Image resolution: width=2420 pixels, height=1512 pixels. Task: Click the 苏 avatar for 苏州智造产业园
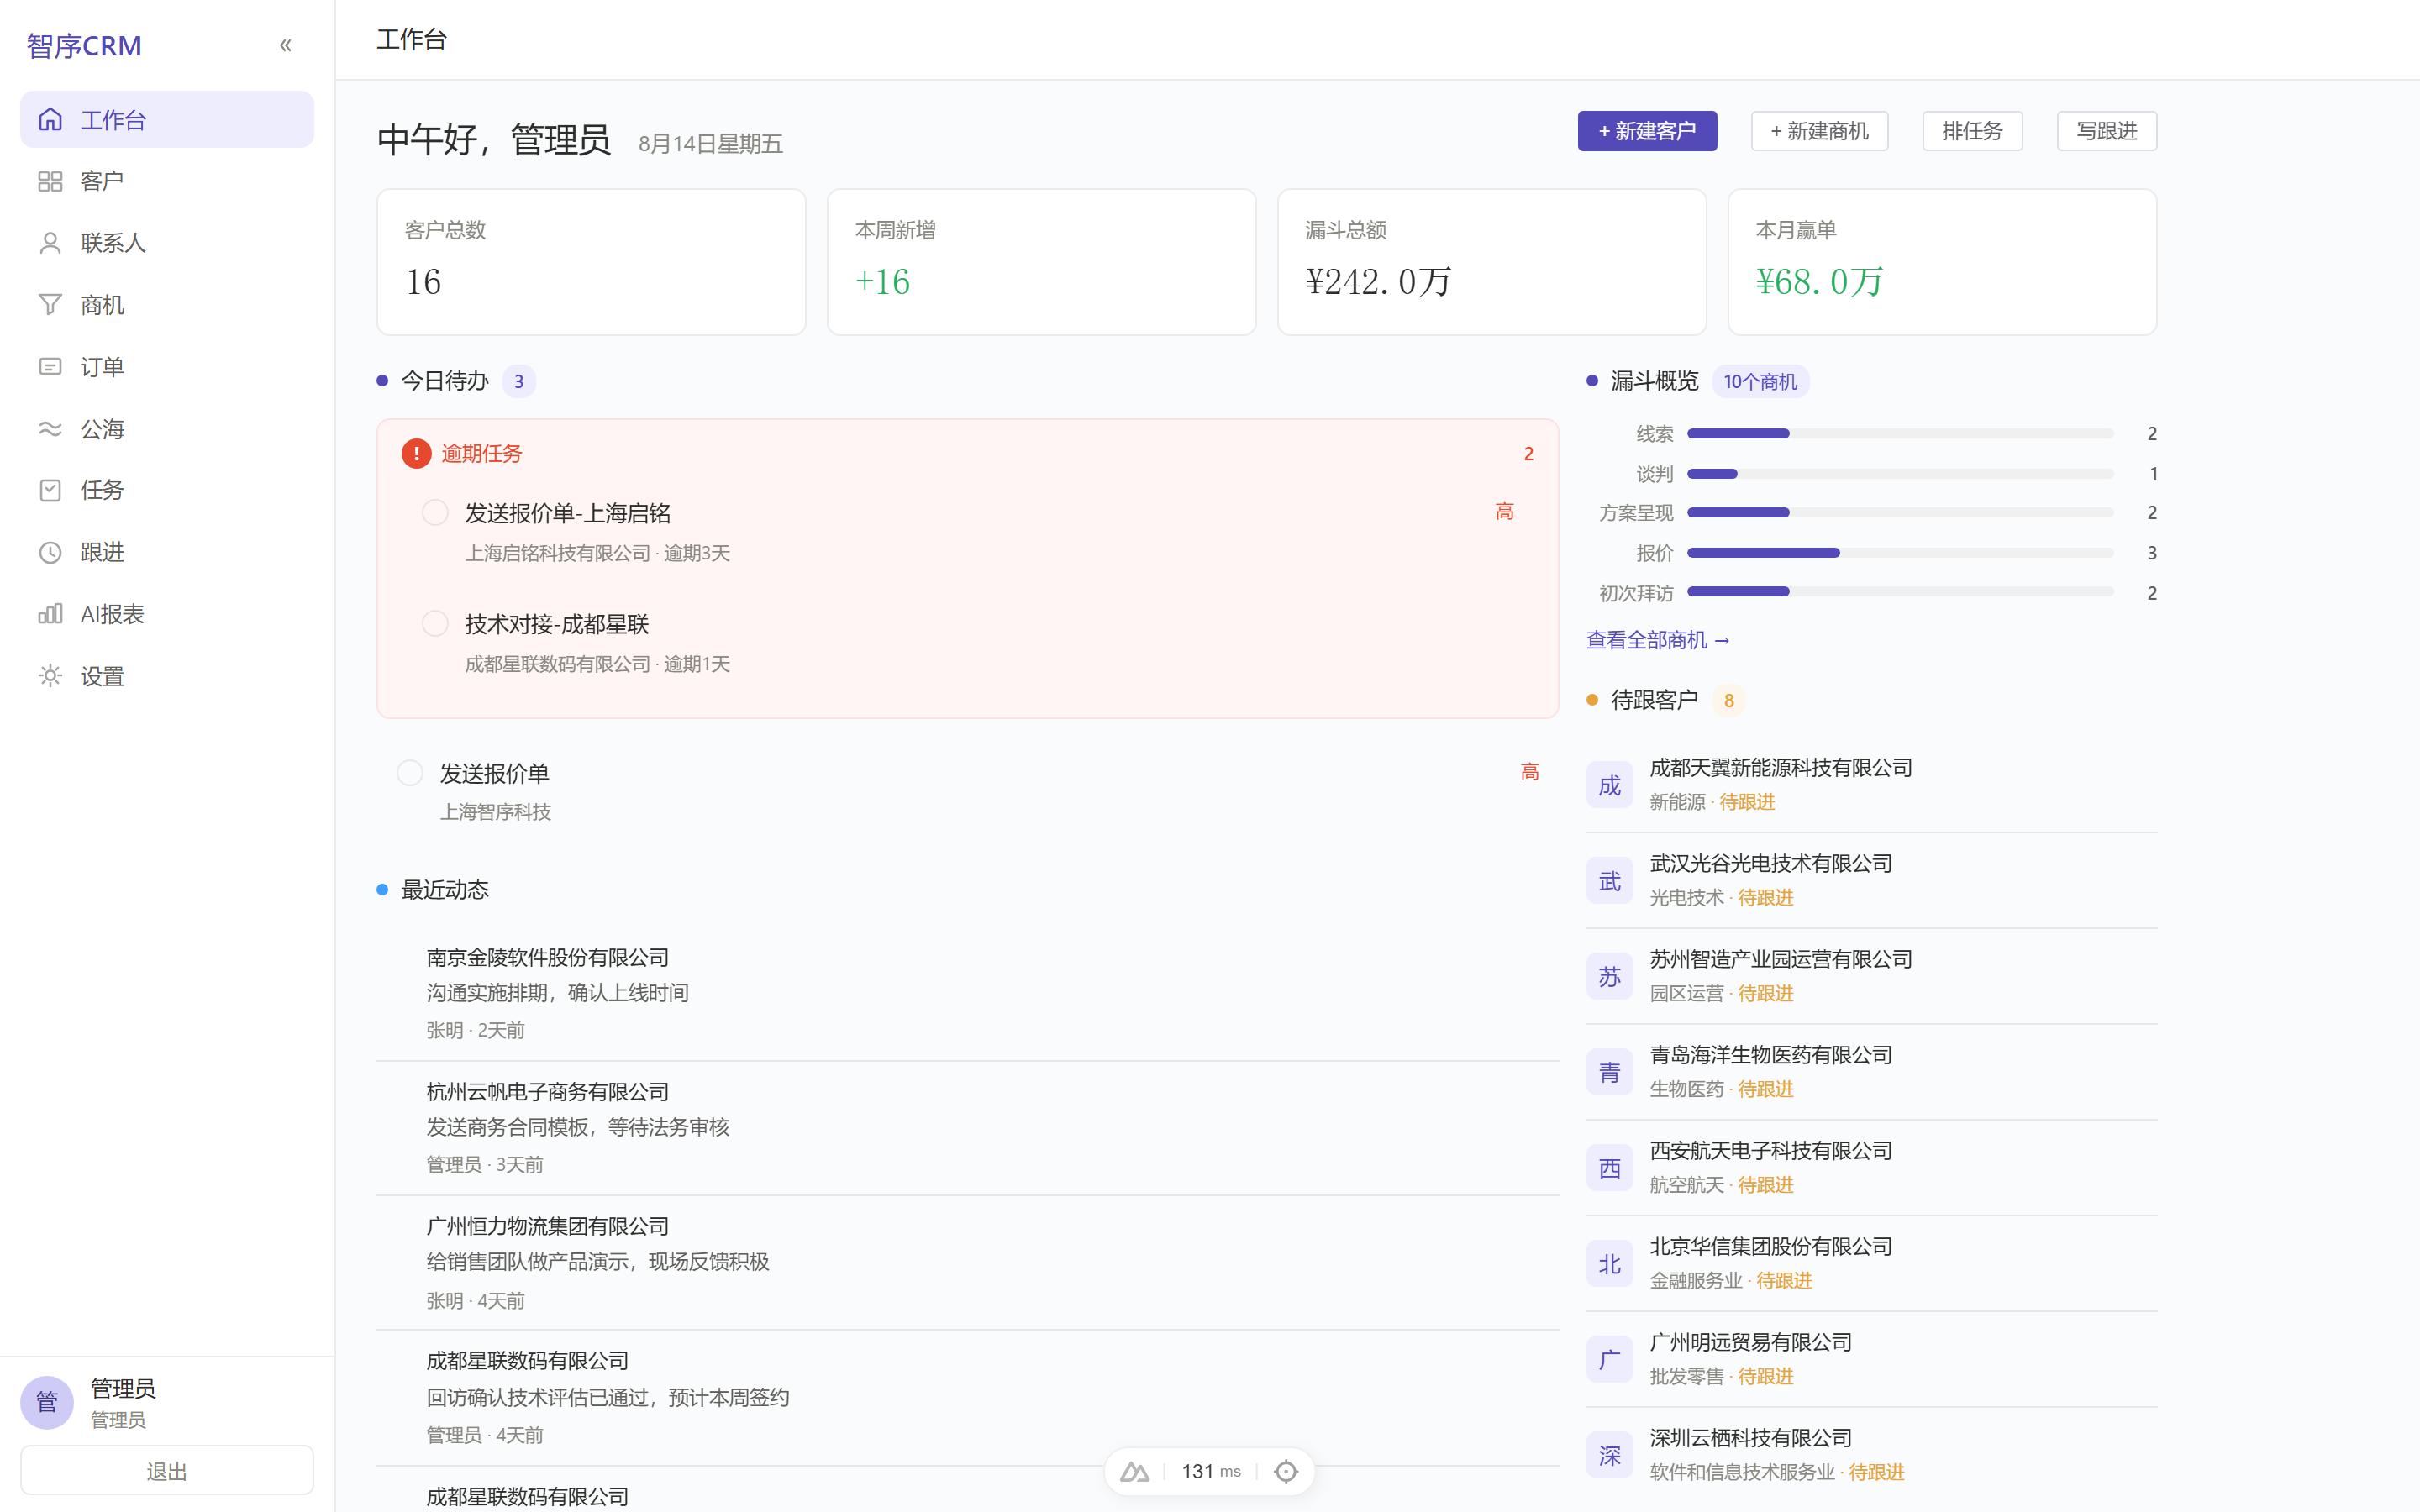(x=1610, y=977)
